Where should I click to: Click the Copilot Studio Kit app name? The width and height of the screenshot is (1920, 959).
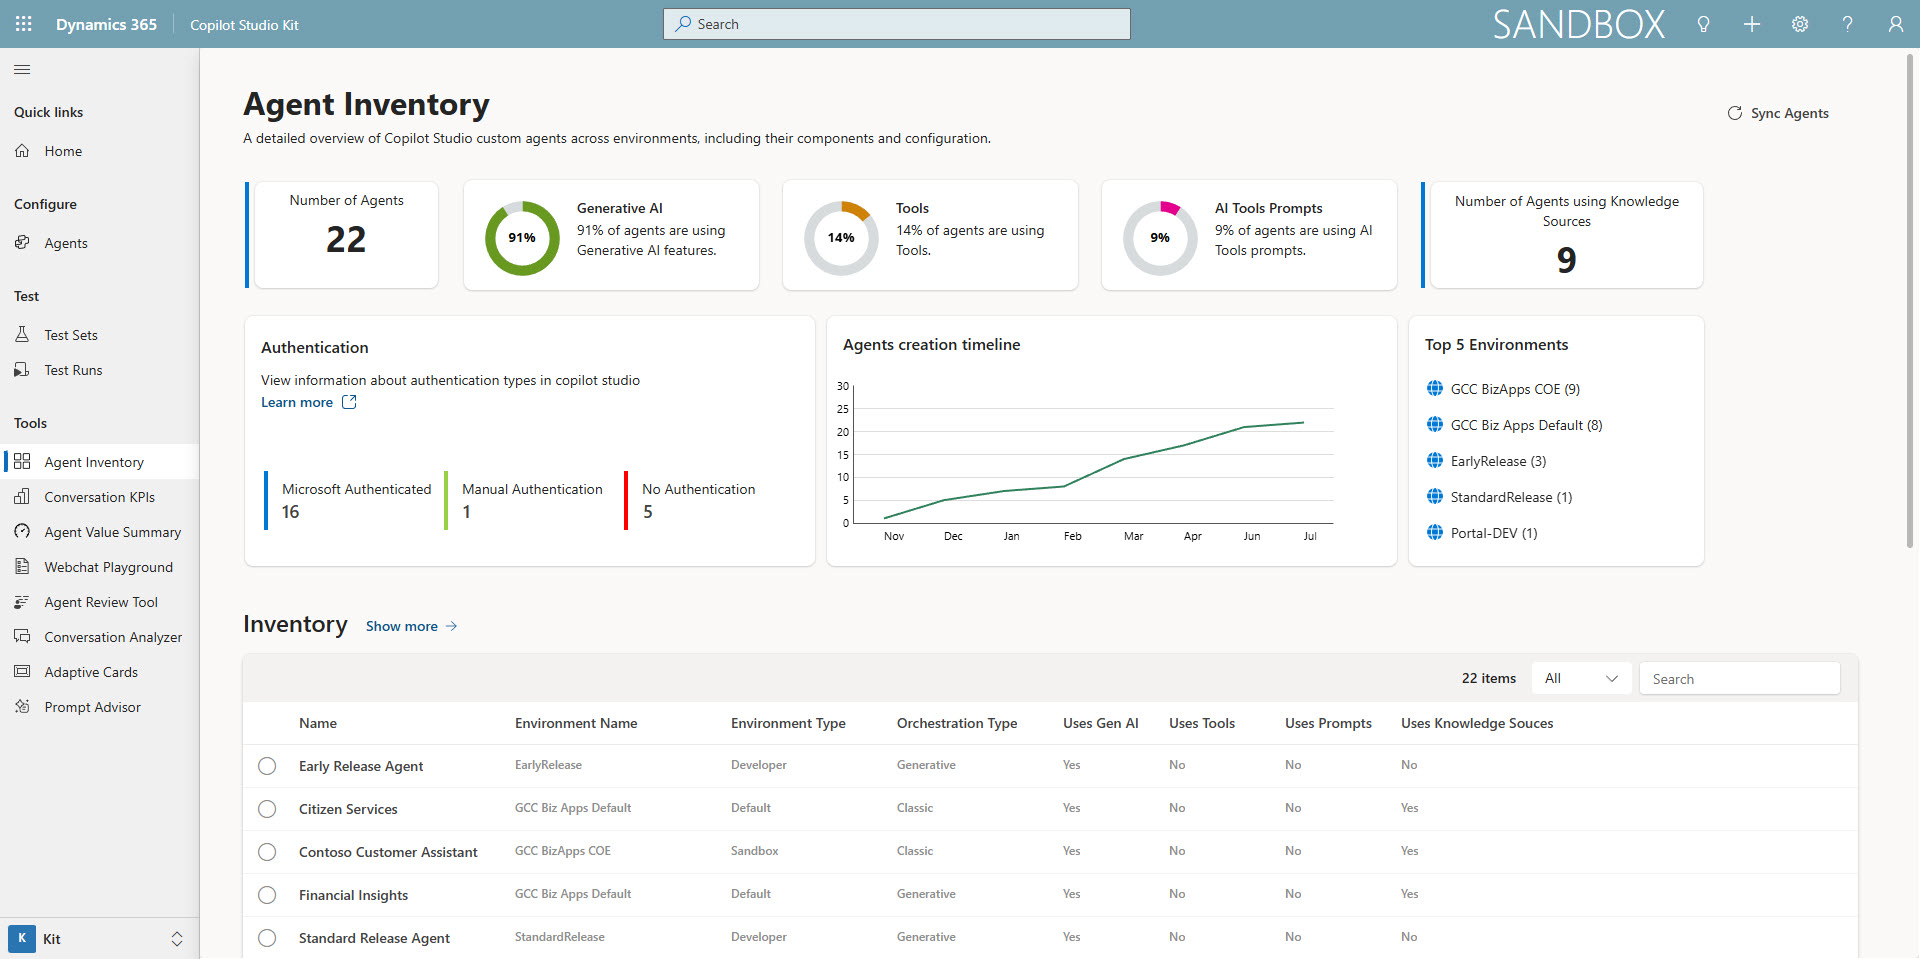[244, 25]
